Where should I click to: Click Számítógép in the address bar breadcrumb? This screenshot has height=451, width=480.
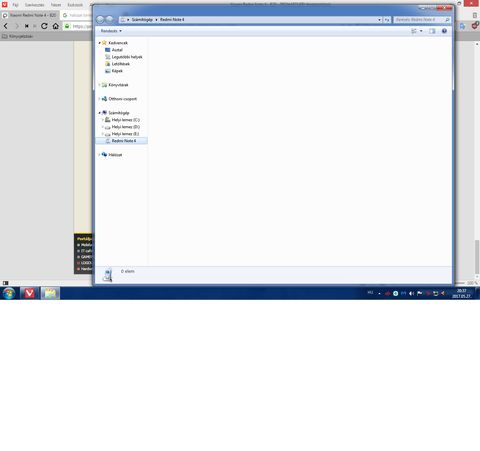142,20
